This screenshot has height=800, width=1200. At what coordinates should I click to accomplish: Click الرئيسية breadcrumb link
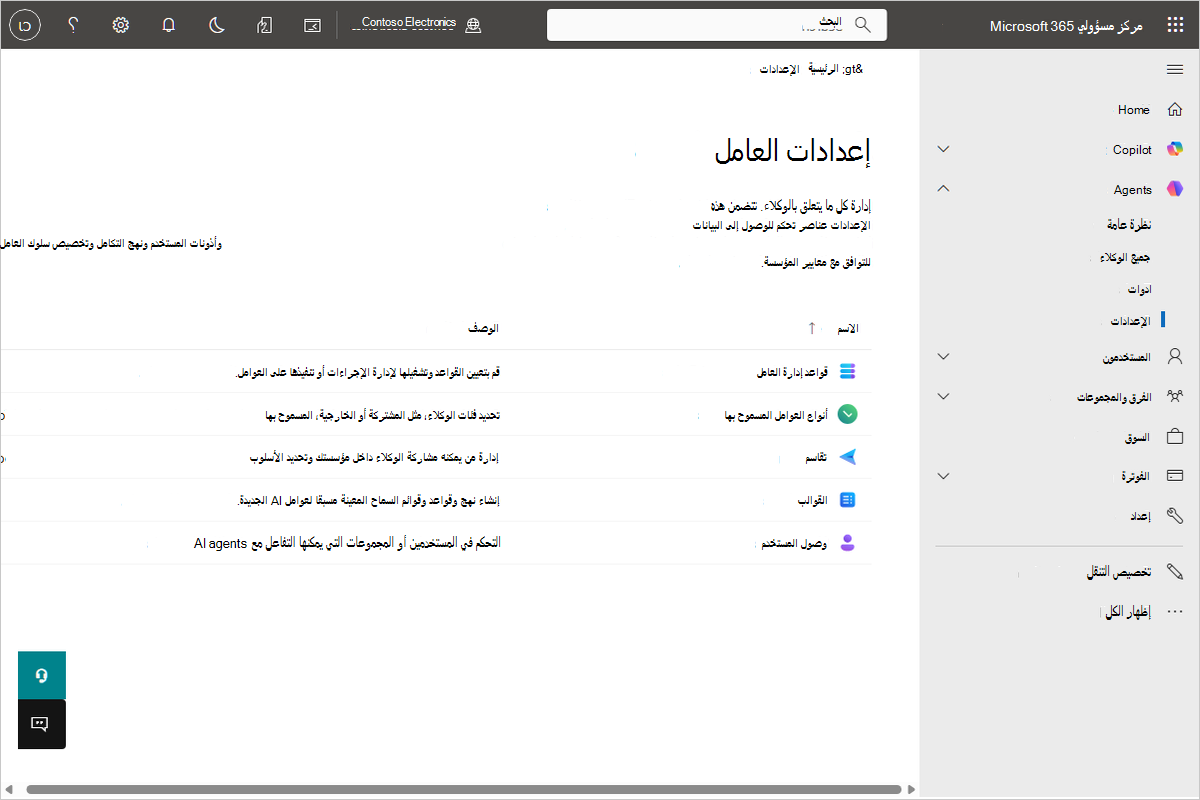[824, 69]
